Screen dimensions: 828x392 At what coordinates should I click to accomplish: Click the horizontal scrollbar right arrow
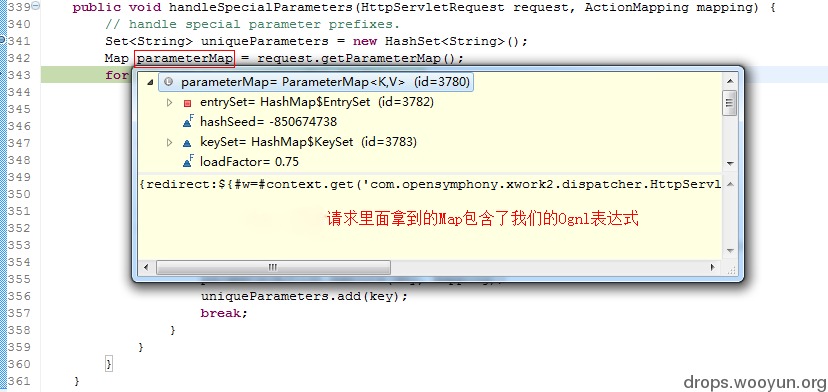(x=712, y=267)
